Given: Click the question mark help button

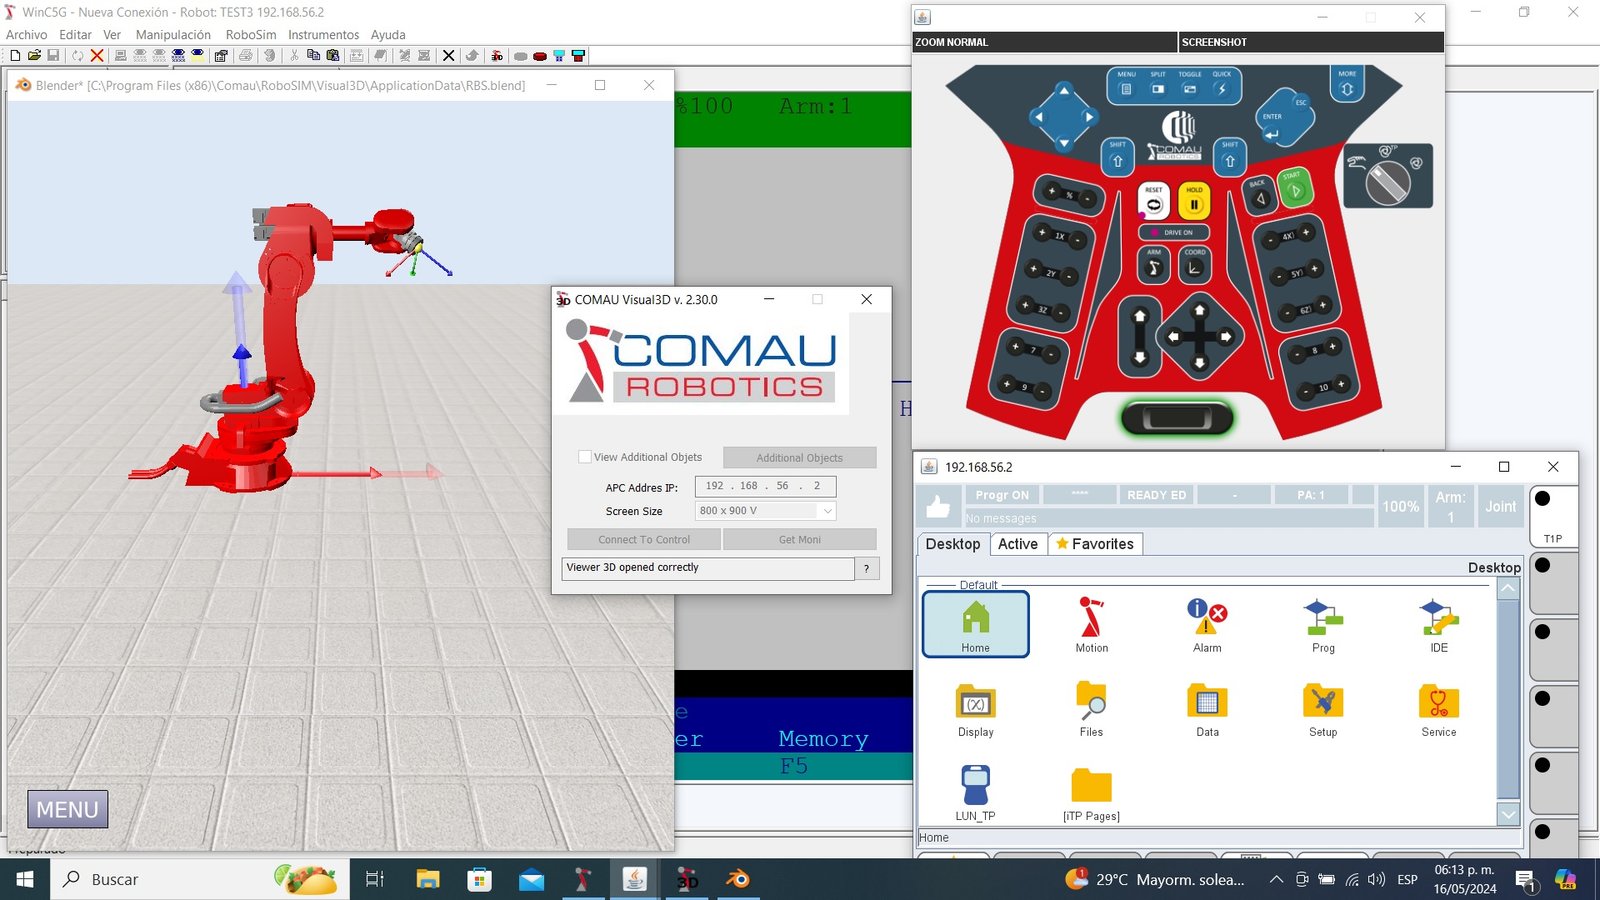Looking at the screenshot, I should click(x=866, y=568).
